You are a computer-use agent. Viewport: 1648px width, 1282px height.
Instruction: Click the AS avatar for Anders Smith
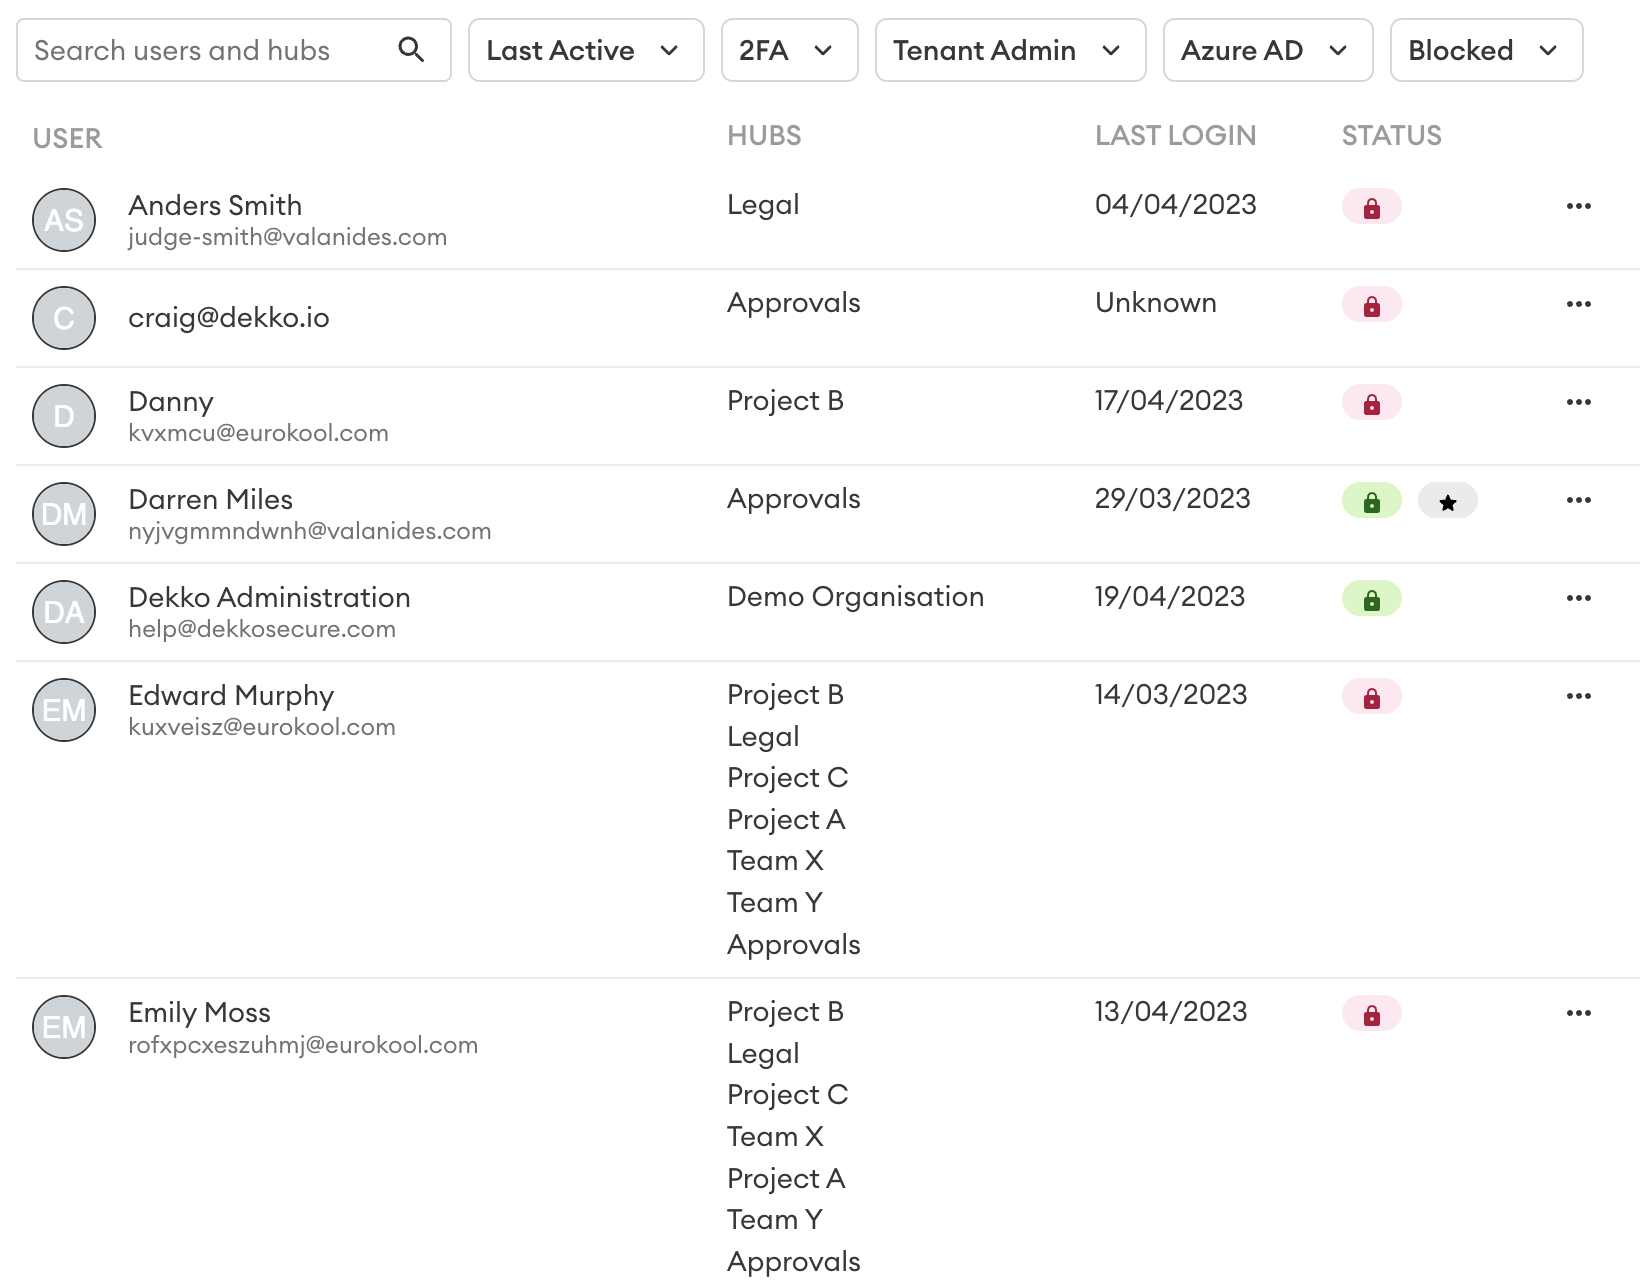coord(64,220)
